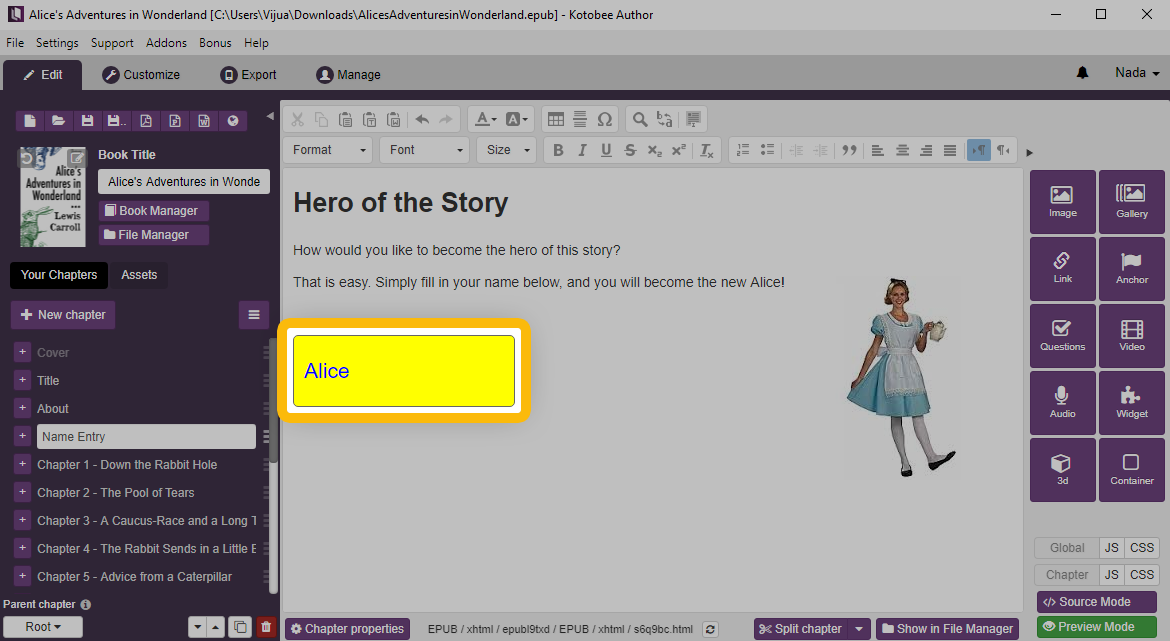Open the Addons menu
This screenshot has width=1170, height=641.
pos(166,43)
